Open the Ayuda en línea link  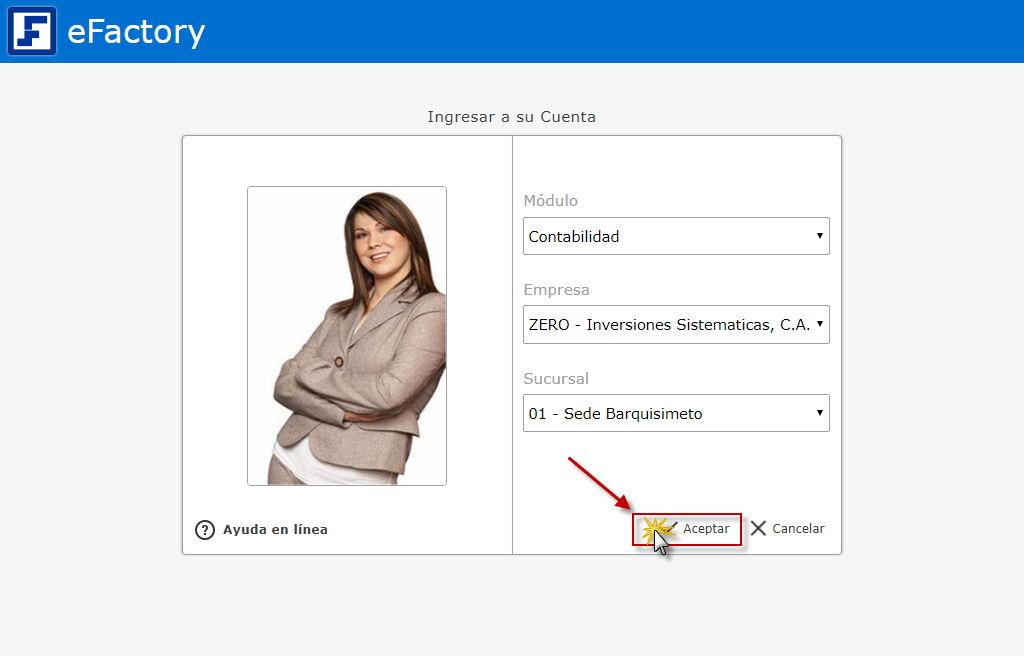pos(275,530)
